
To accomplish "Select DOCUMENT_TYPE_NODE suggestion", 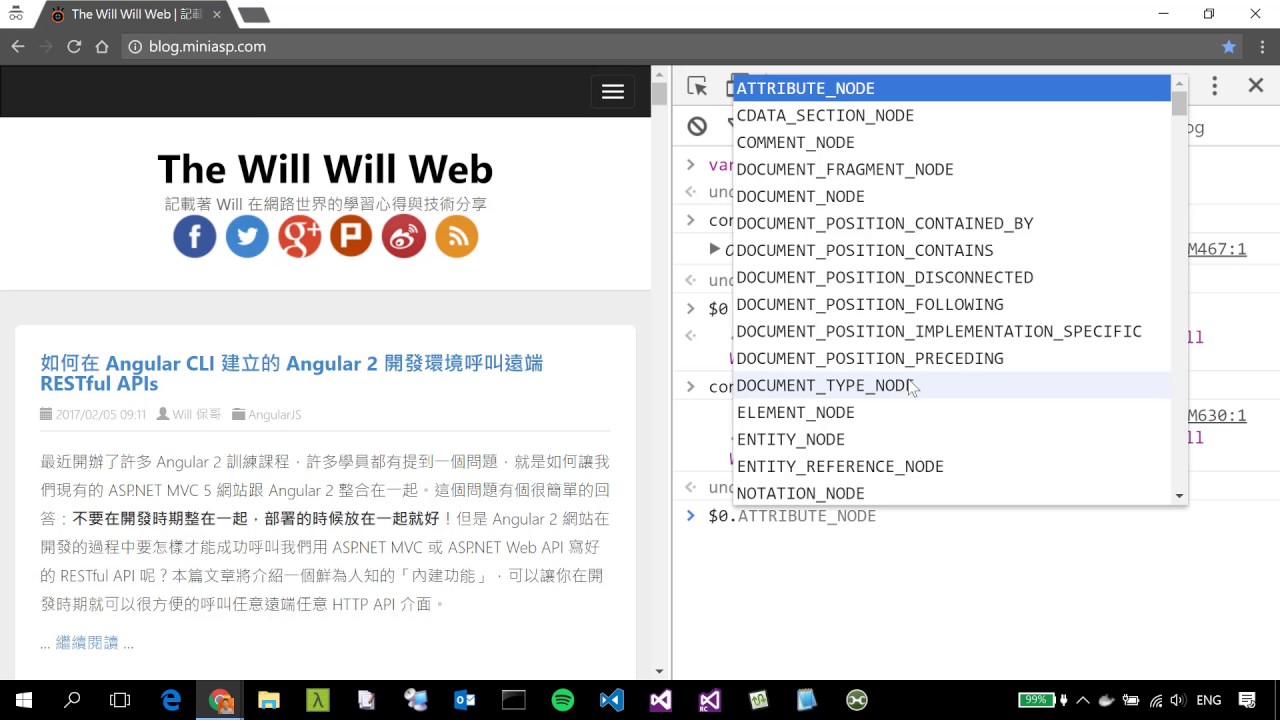I will (x=952, y=385).
